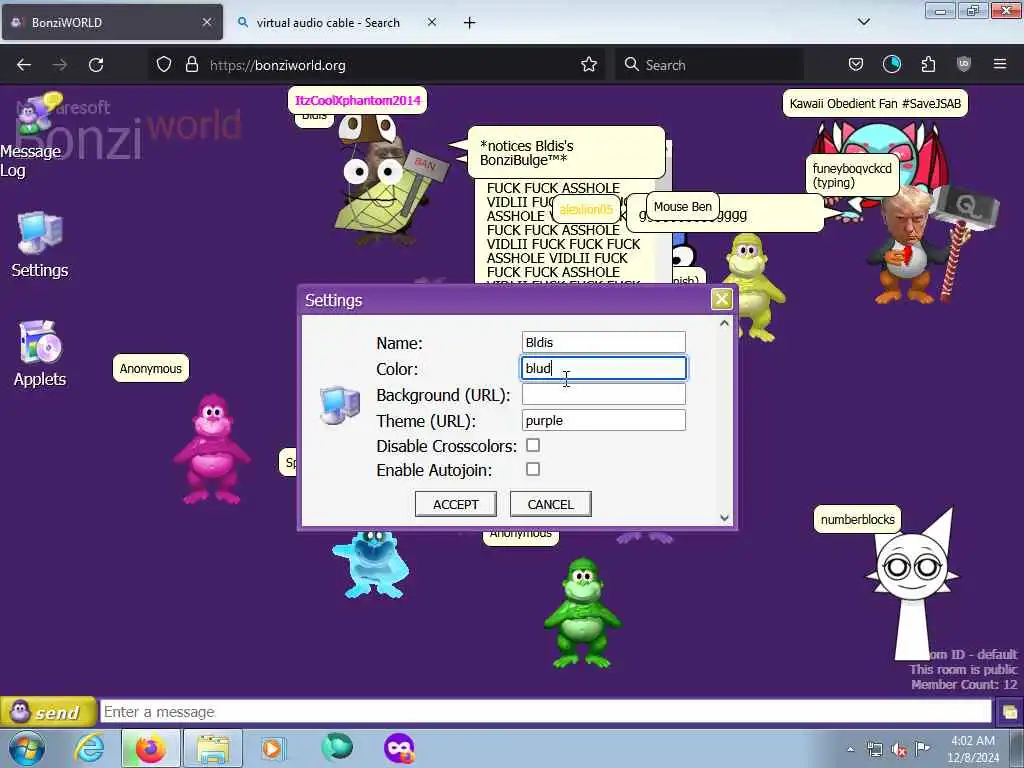Click the pink Anonymous Bonzi character
Image resolution: width=1024 pixels, height=768 pixels.
pyautogui.click(x=211, y=448)
